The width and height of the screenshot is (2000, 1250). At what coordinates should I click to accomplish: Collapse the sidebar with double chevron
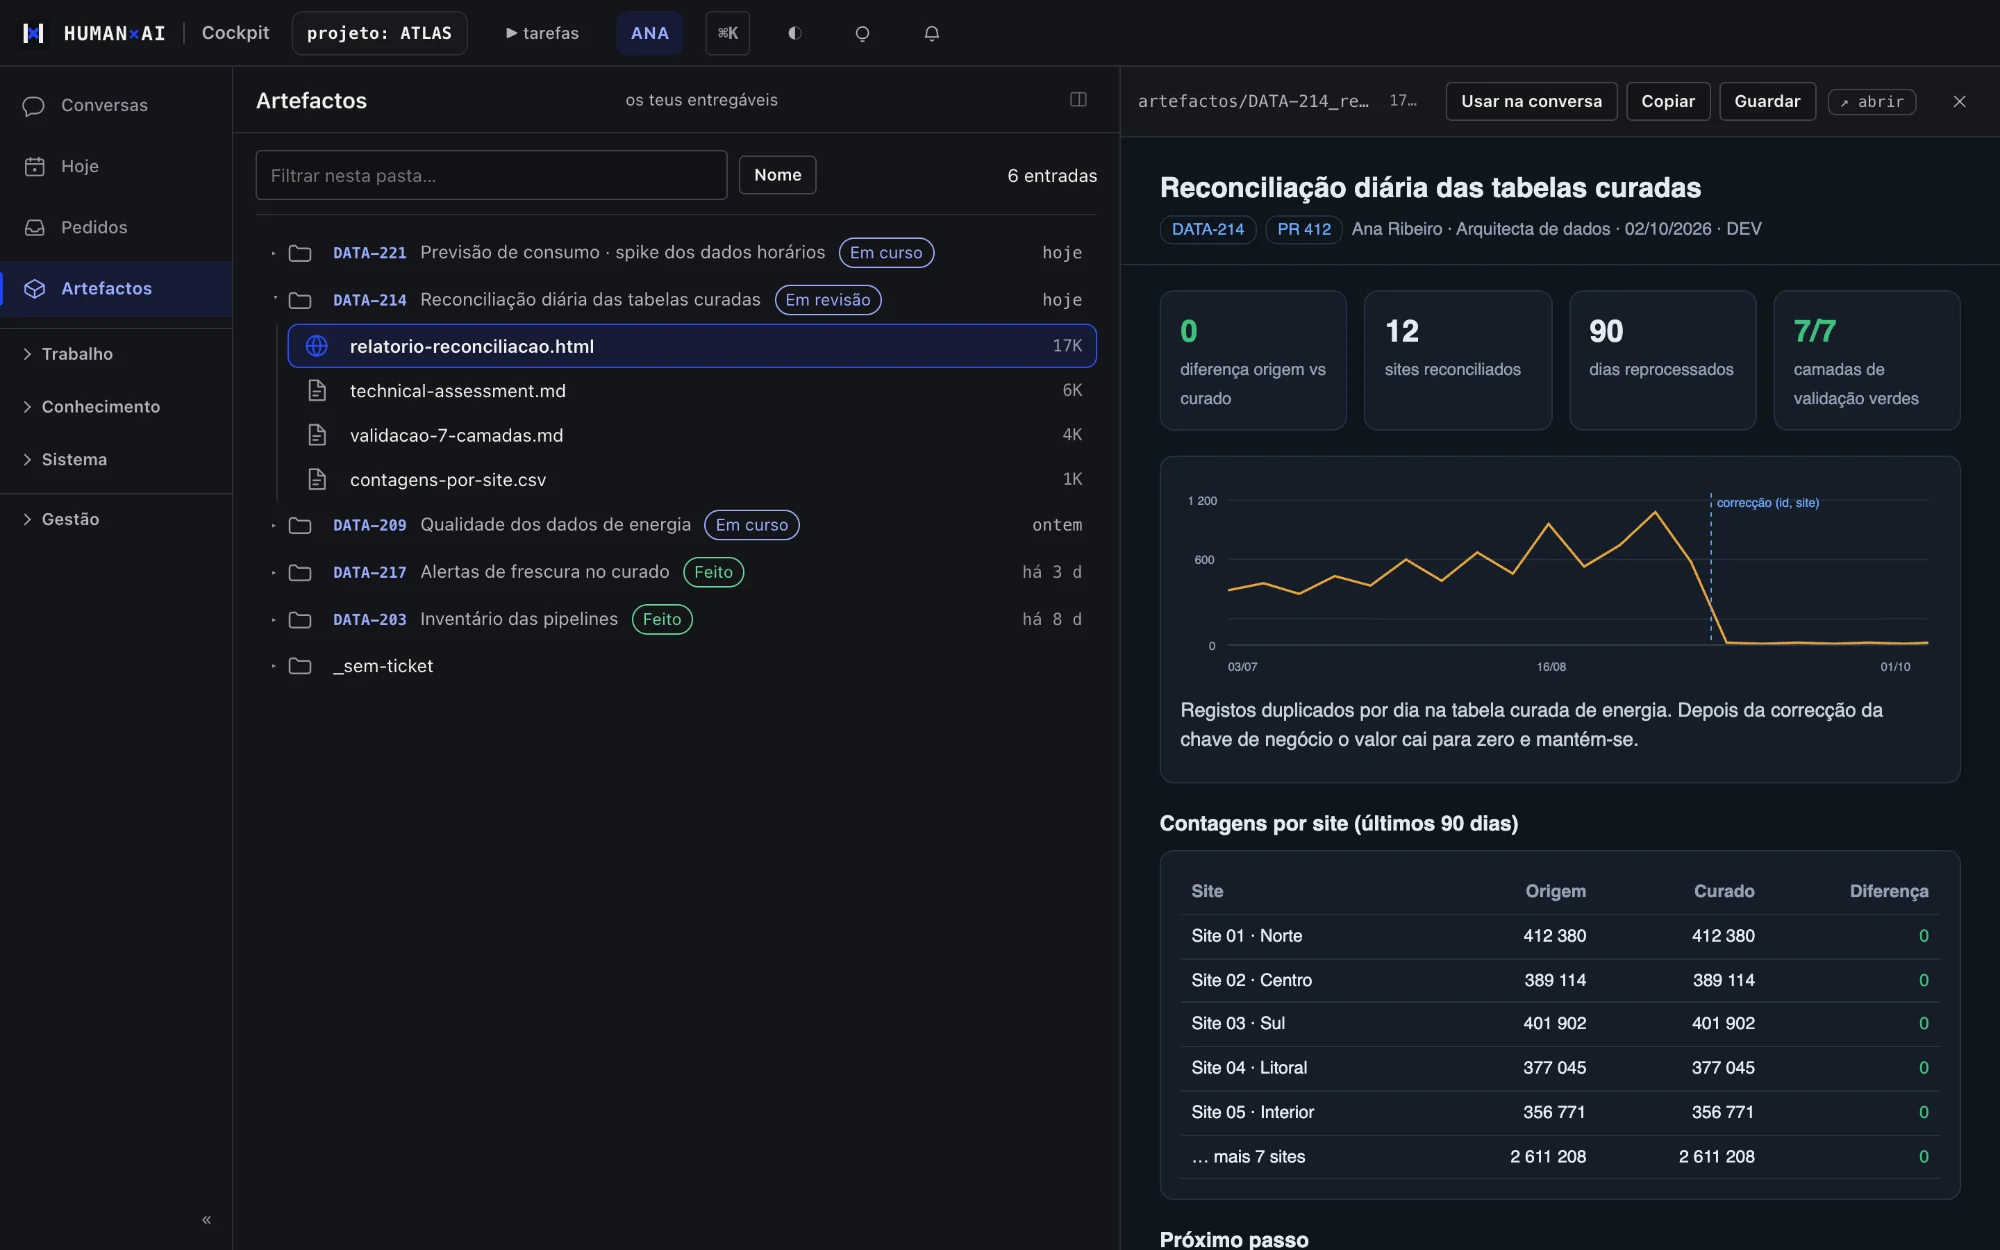coord(206,1219)
